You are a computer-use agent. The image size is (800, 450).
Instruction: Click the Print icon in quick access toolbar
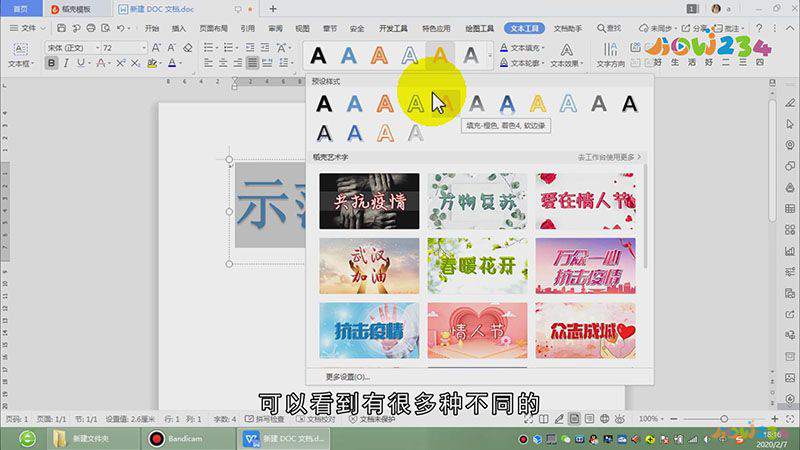[x=91, y=28]
